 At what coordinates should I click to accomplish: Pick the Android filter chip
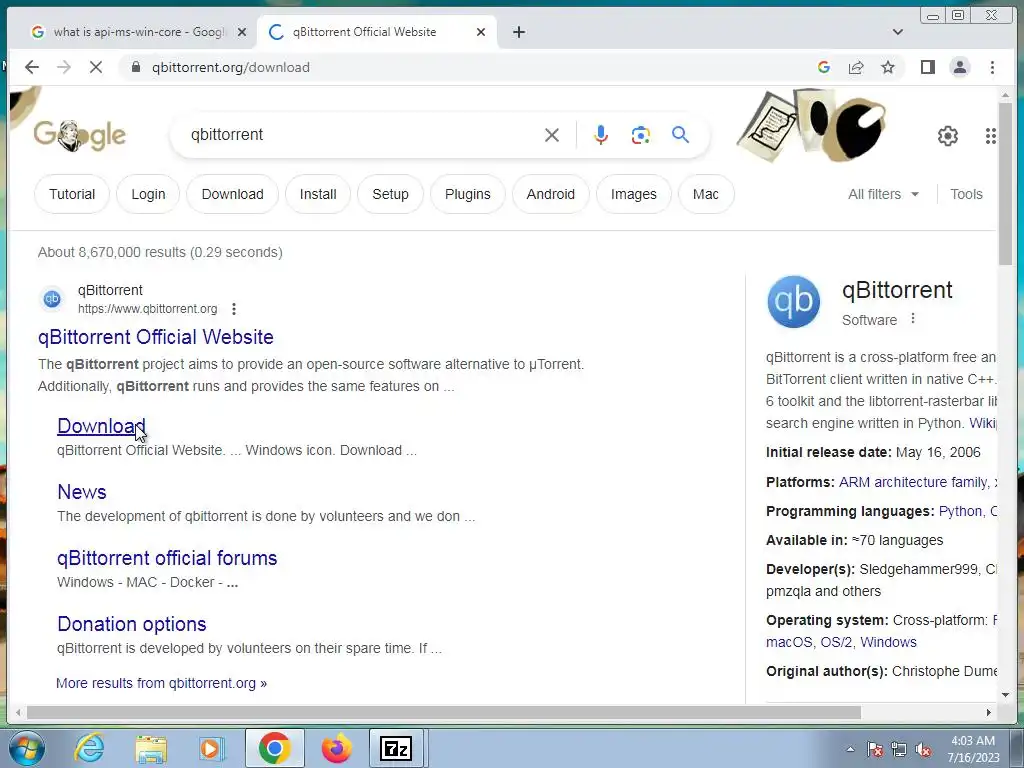551,194
